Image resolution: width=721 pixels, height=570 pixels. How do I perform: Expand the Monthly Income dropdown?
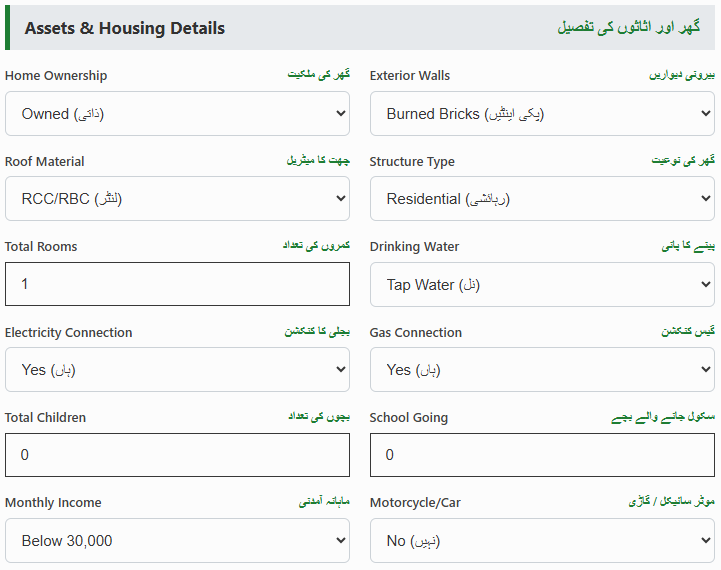point(177,541)
